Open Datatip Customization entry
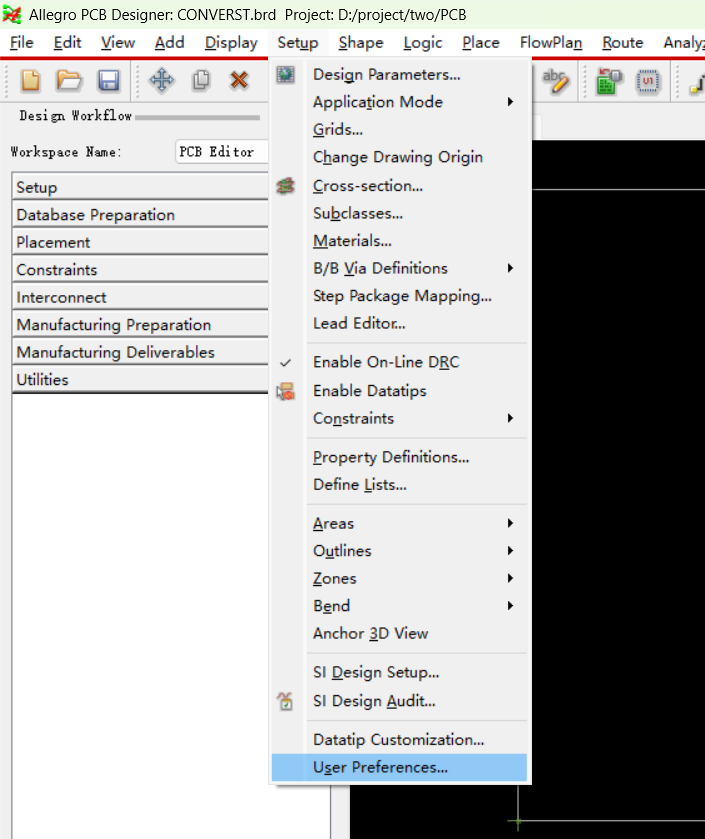Image resolution: width=705 pixels, height=839 pixels. (399, 739)
